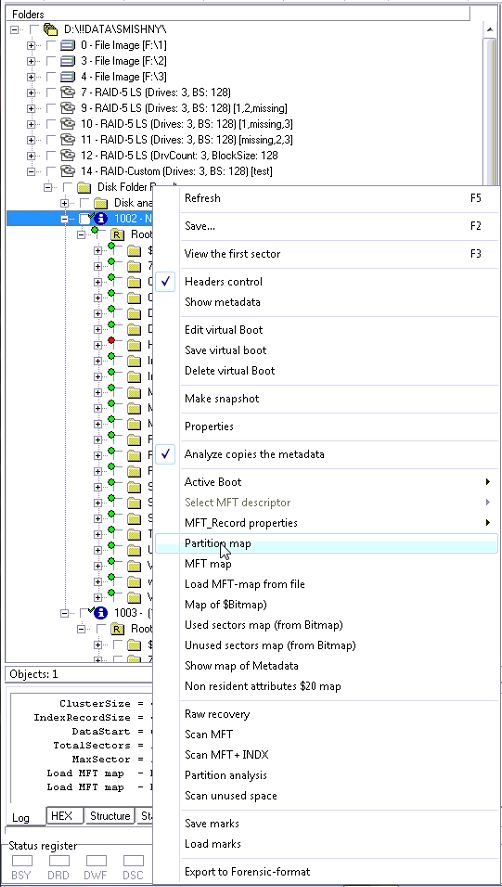The width and height of the screenshot is (502, 887).
Task: Click the disk icon of 3 - File Image [F:\2]
Action: tap(68, 61)
